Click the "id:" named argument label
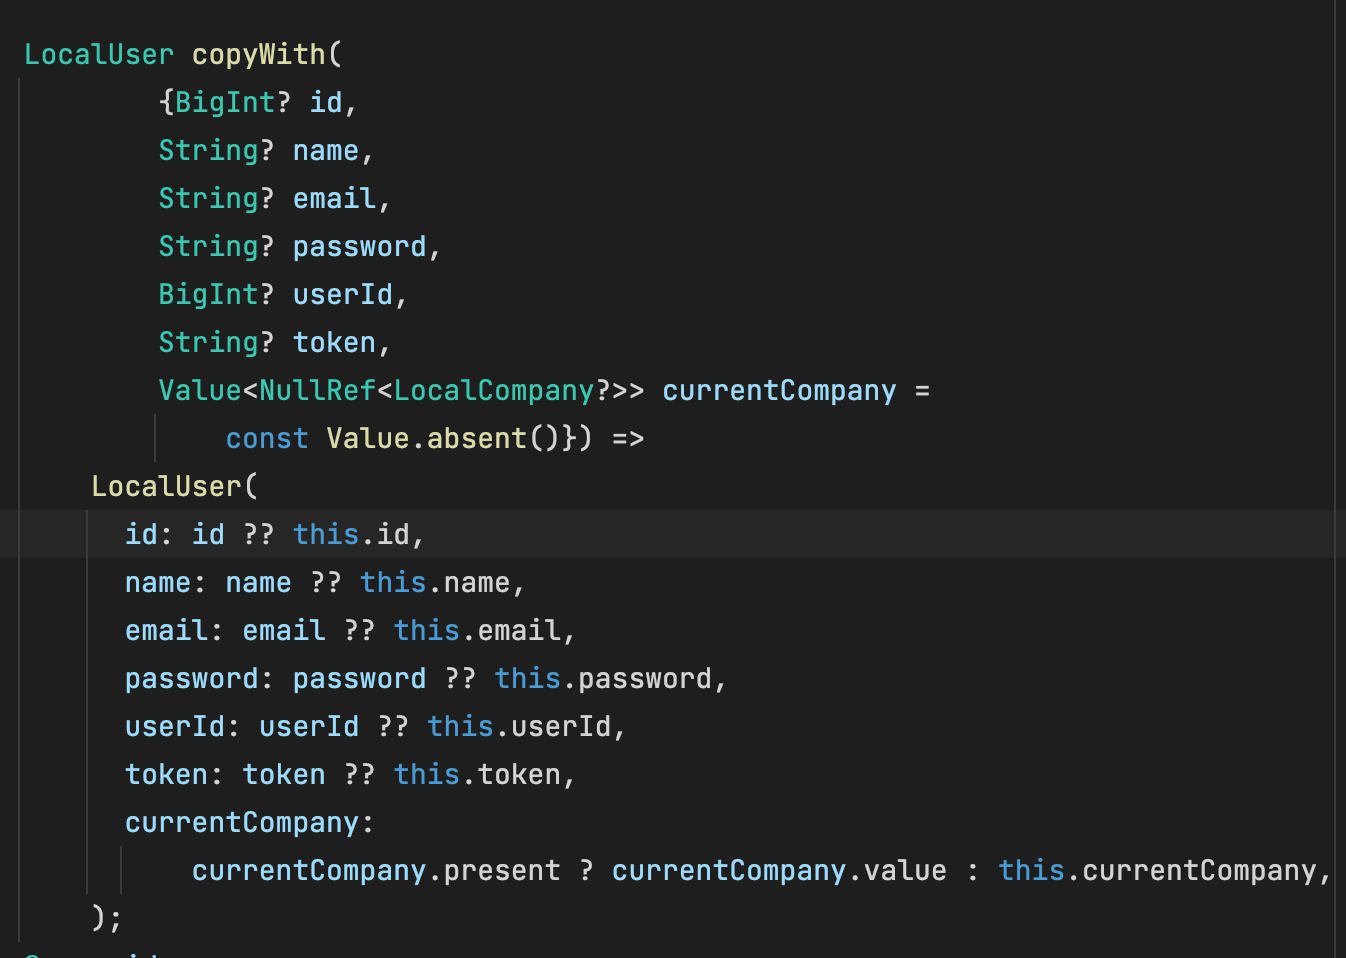The height and width of the screenshot is (958, 1346). click(x=150, y=534)
